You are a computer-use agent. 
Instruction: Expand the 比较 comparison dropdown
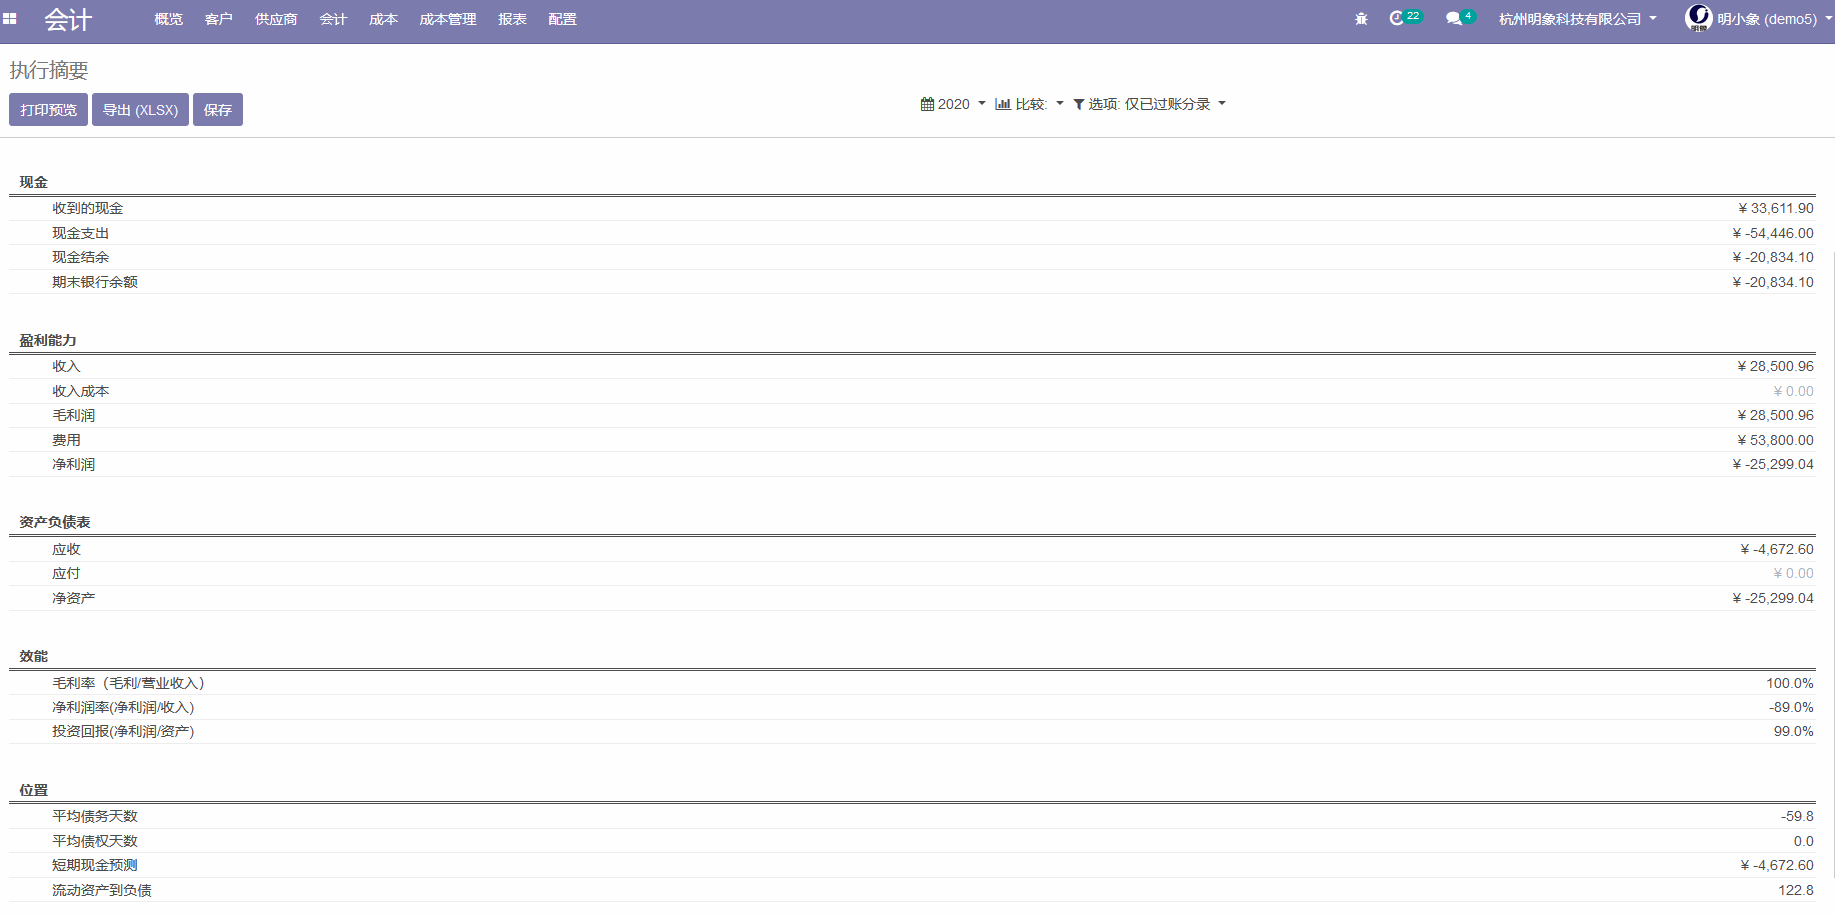click(x=1030, y=104)
